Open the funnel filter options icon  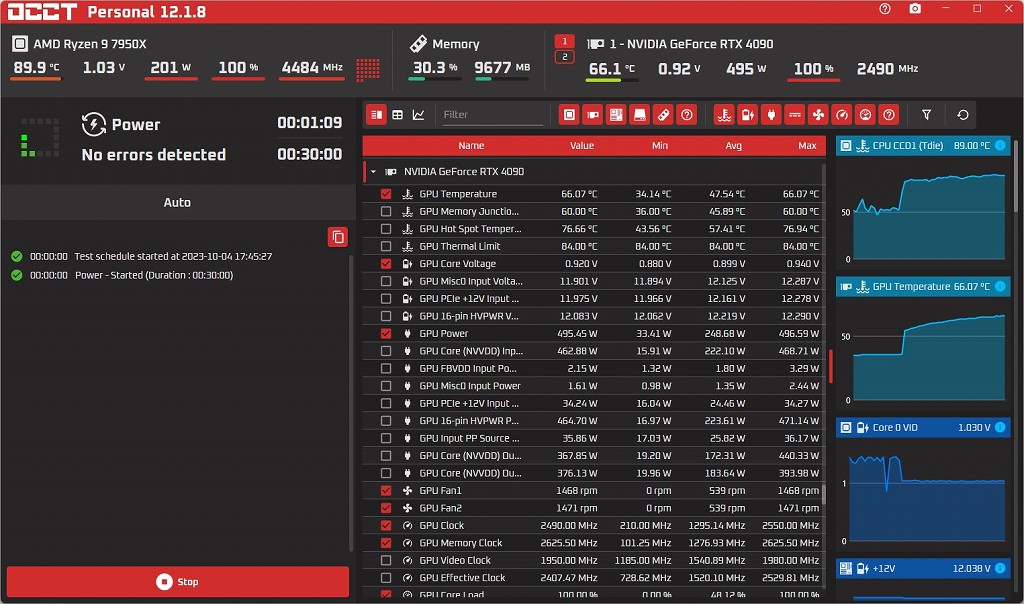pos(926,115)
